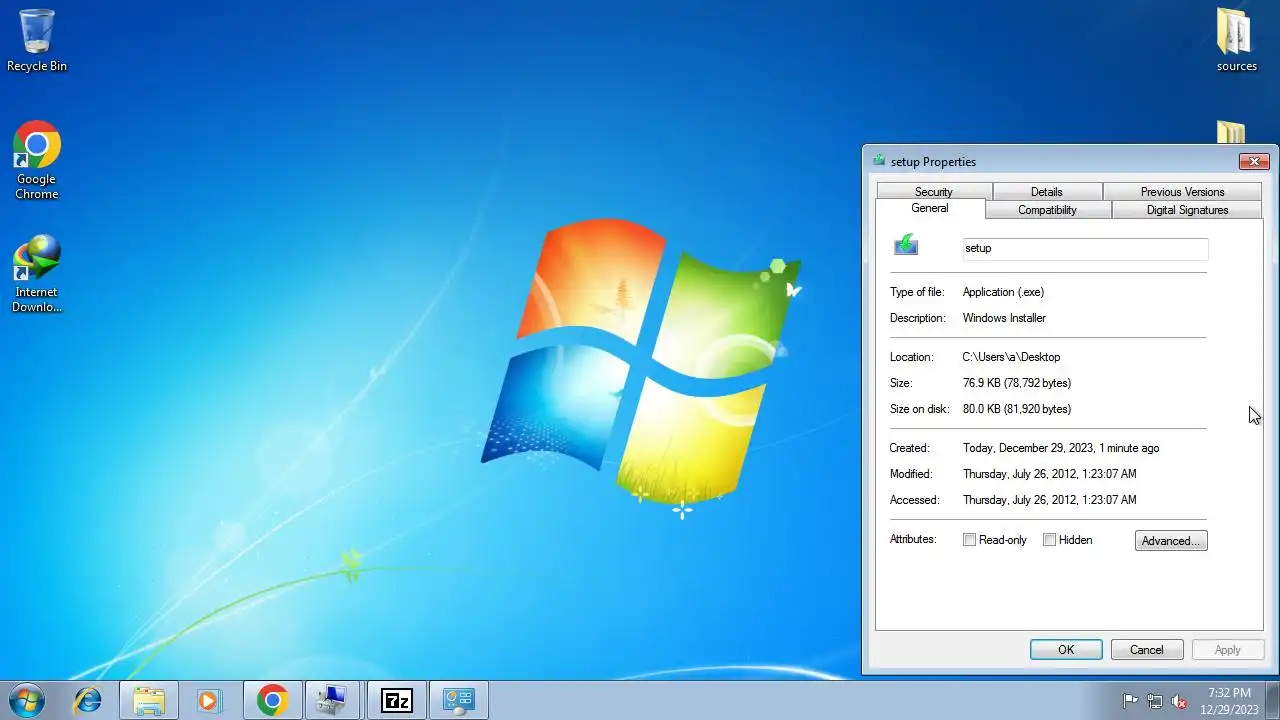Click the Modified date value

coord(1049,474)
